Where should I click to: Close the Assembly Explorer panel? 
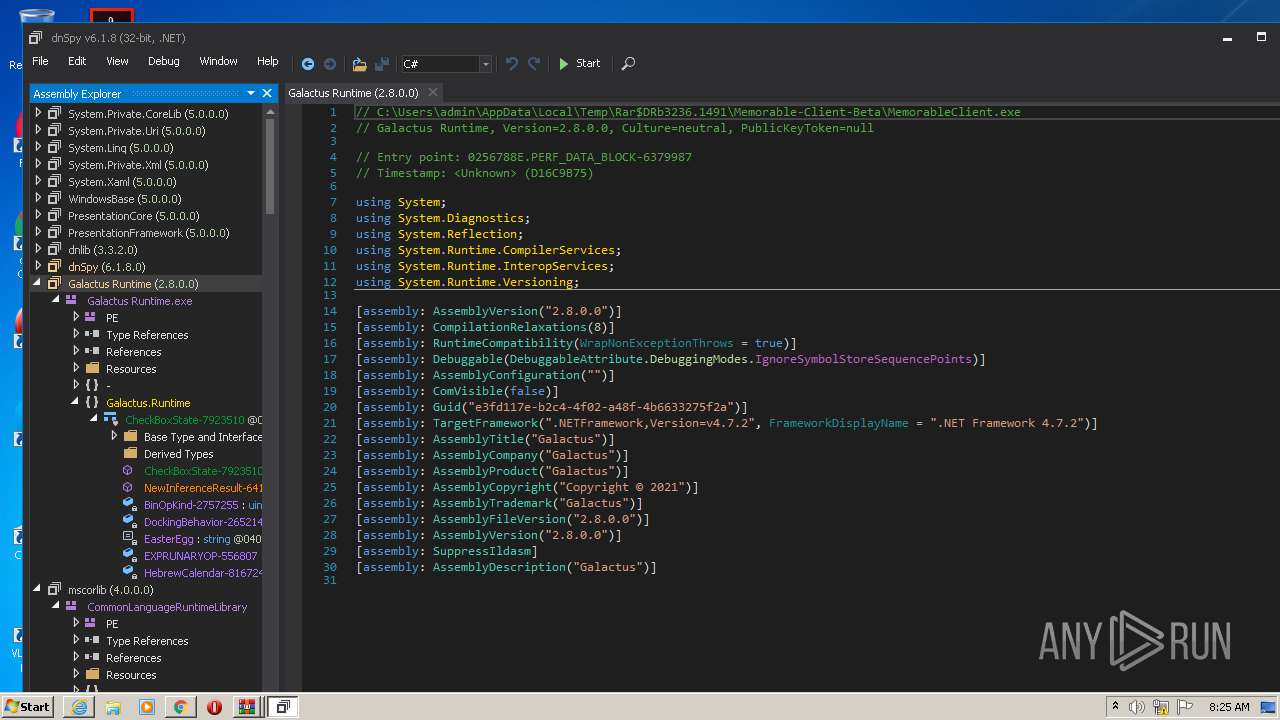tap(267, 93)
